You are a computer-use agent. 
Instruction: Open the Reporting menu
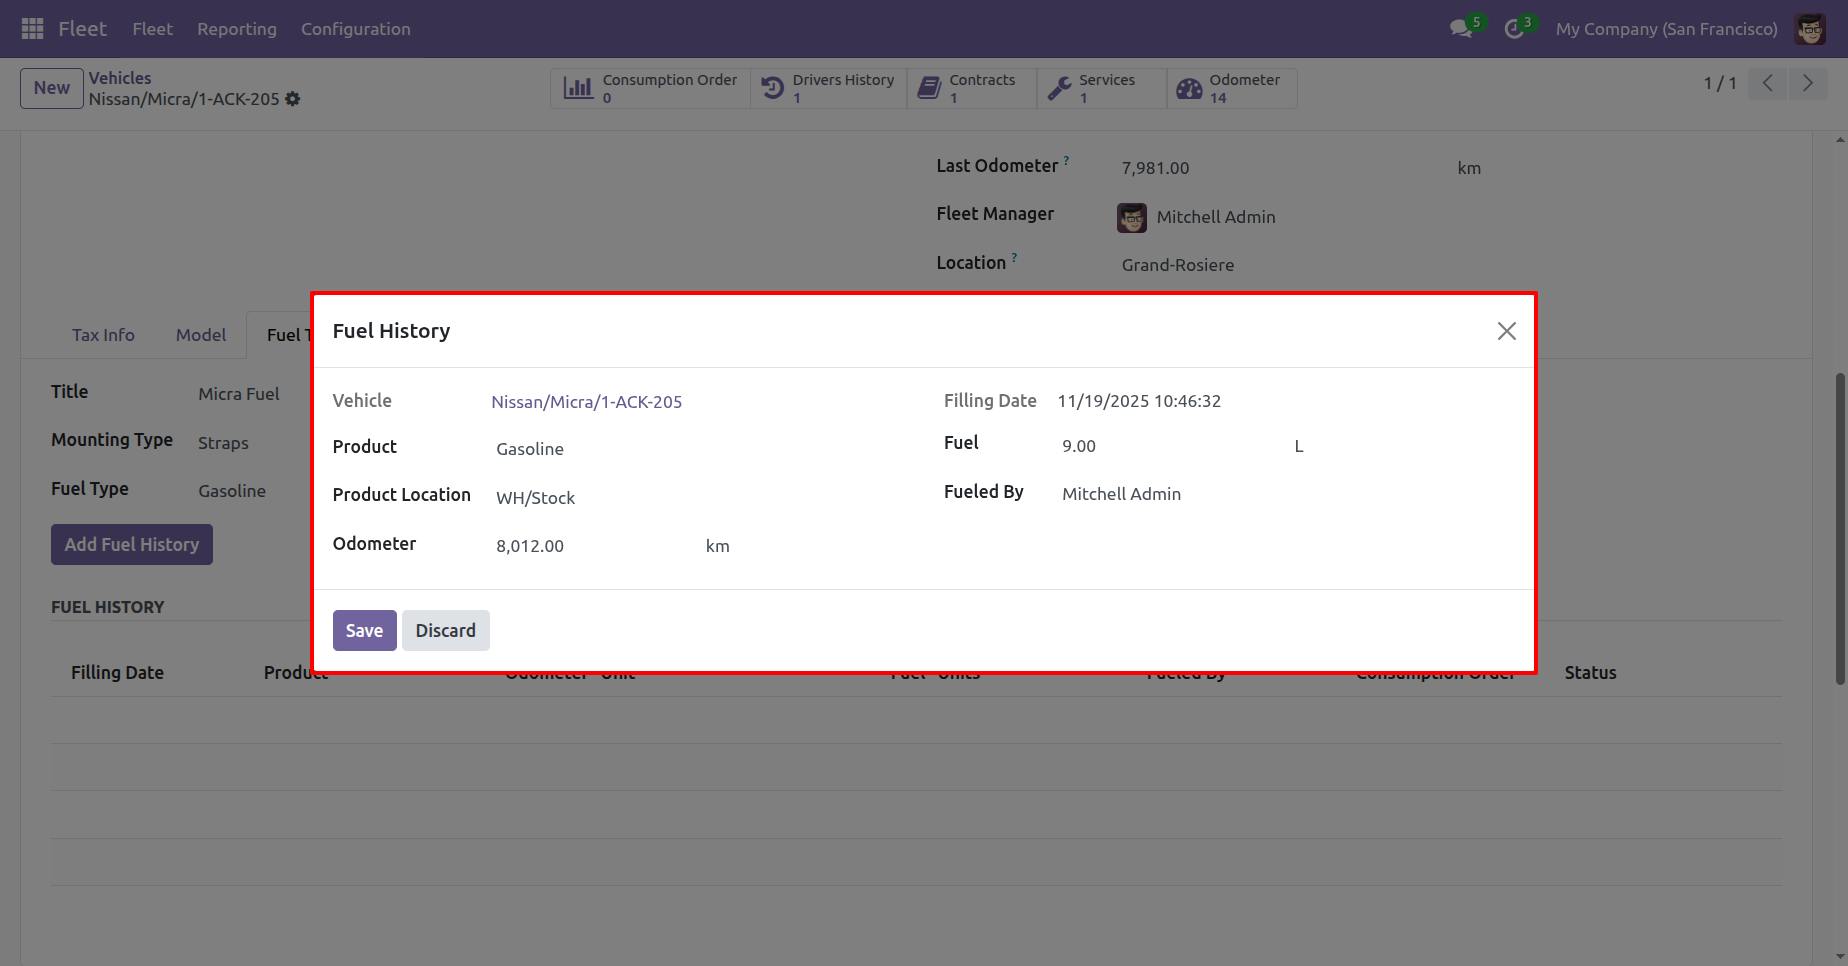237,29
